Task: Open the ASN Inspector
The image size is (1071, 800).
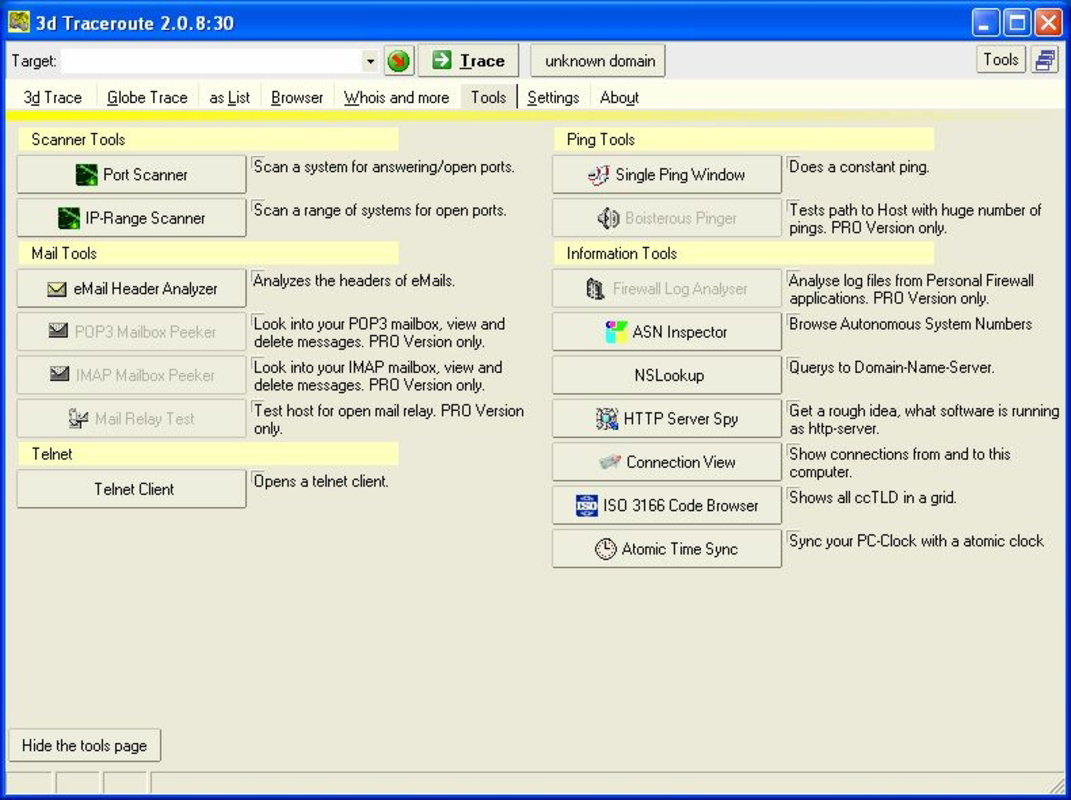Action: click(x=665, y=331)
